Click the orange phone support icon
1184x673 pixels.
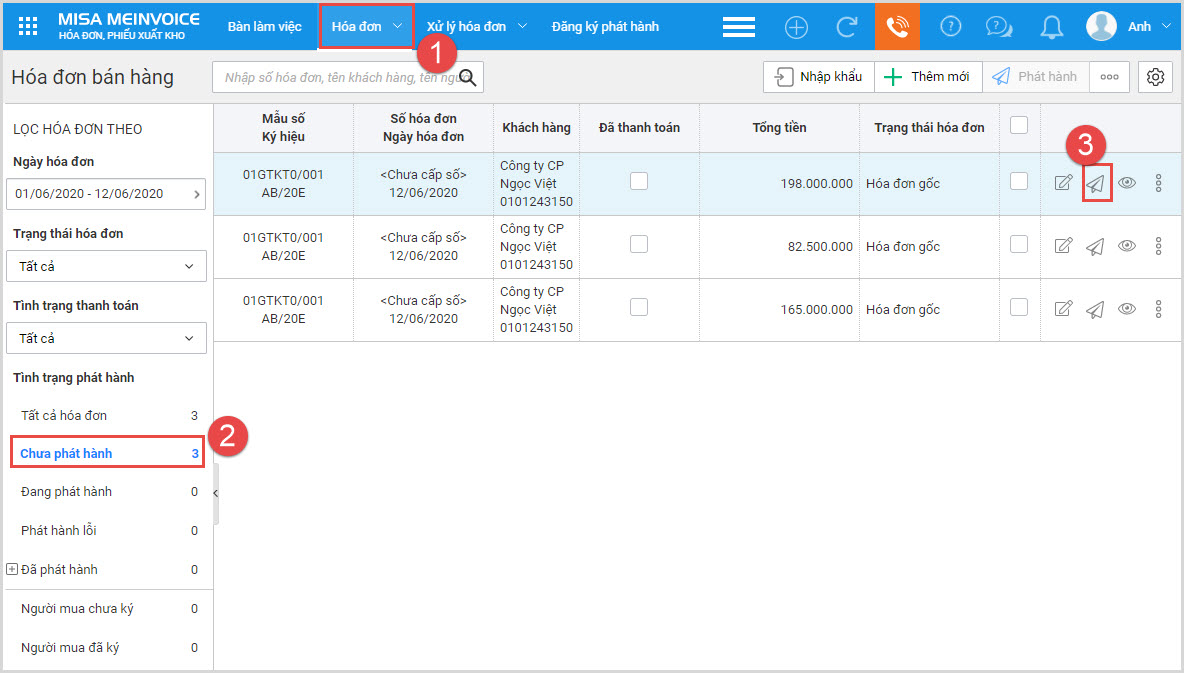coord(897,26)
